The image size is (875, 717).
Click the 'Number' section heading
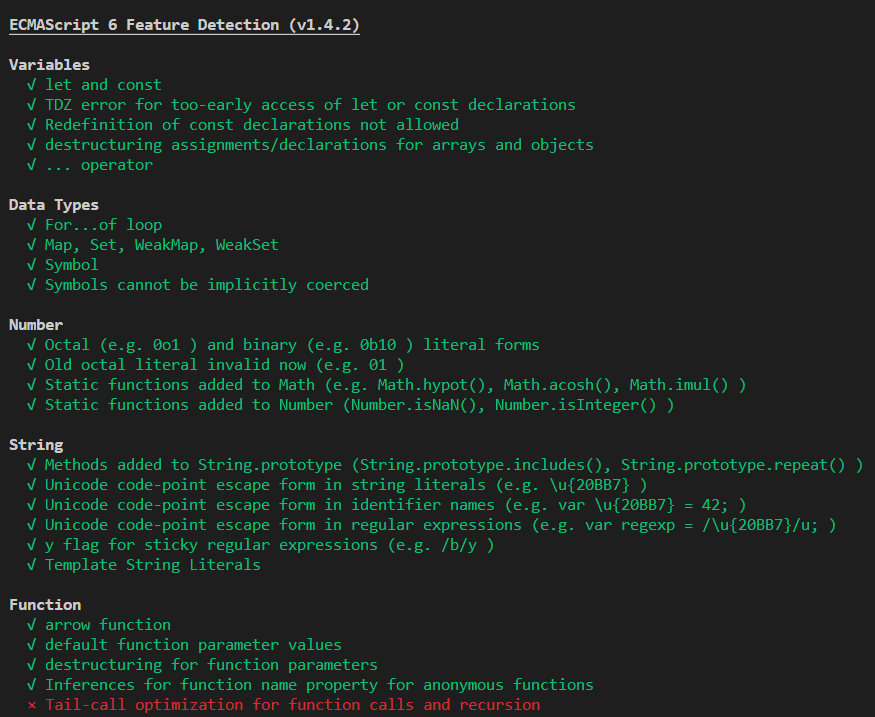point(36,325)
